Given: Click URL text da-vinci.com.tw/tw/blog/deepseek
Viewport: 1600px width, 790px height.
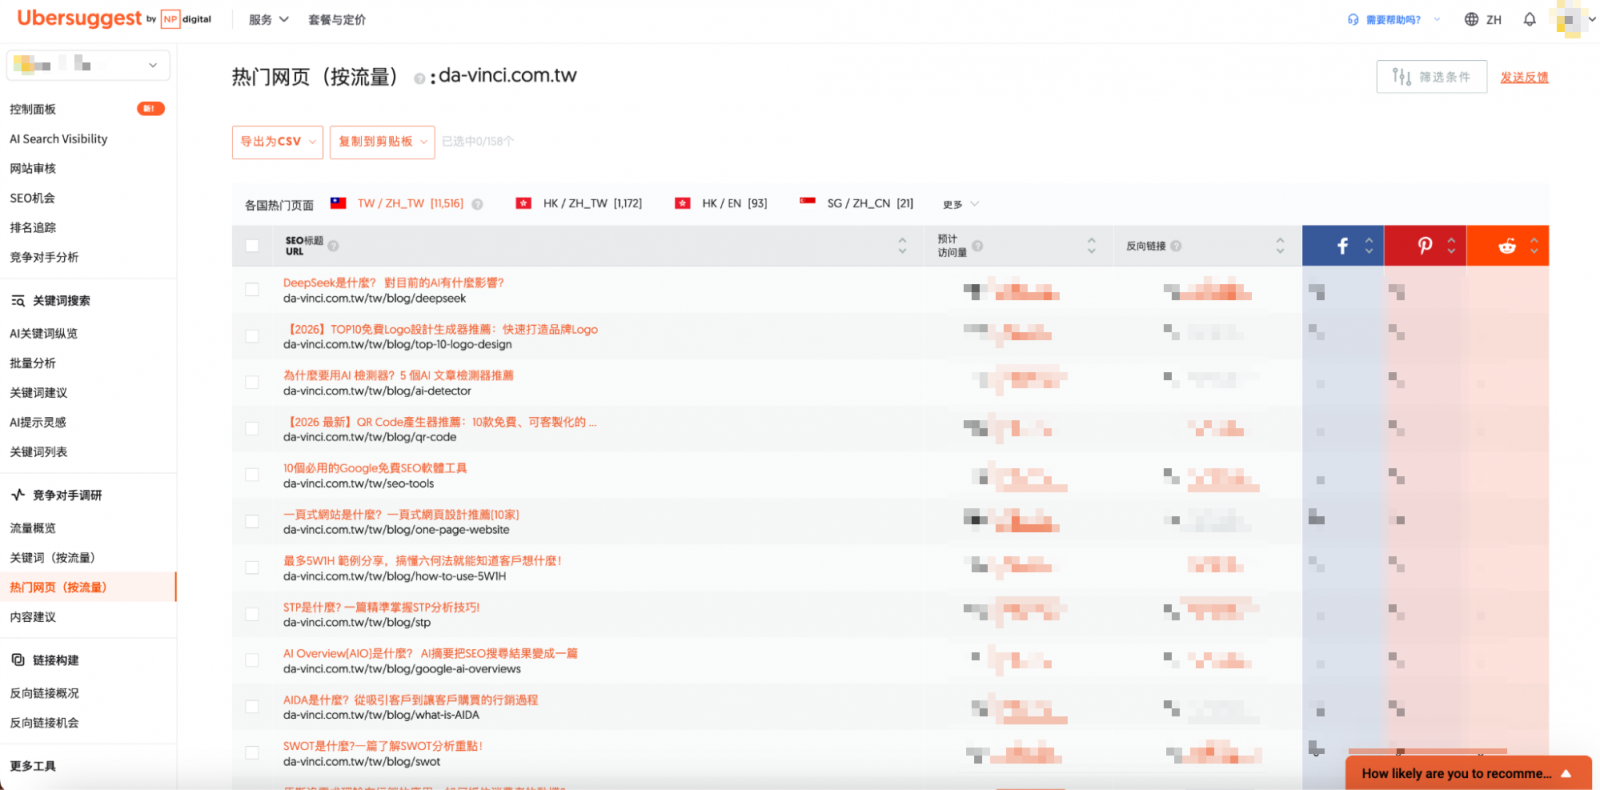Looking at the screenshot, I should click(x=374, y=298).
